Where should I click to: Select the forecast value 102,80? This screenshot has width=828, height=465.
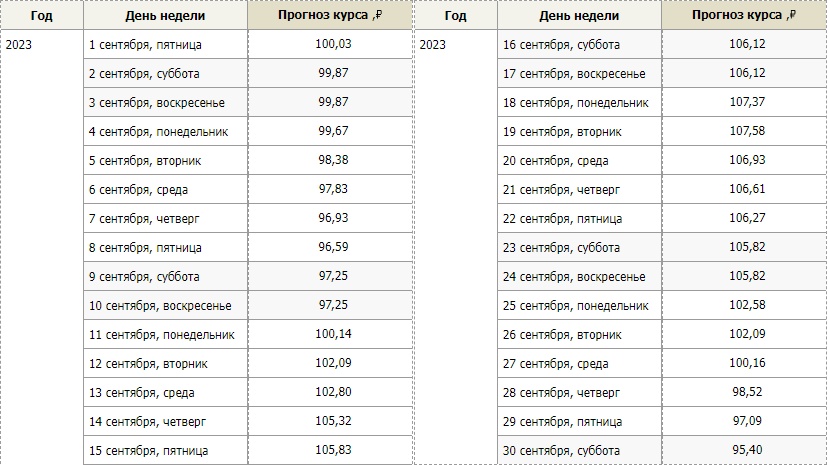(334, 393)
